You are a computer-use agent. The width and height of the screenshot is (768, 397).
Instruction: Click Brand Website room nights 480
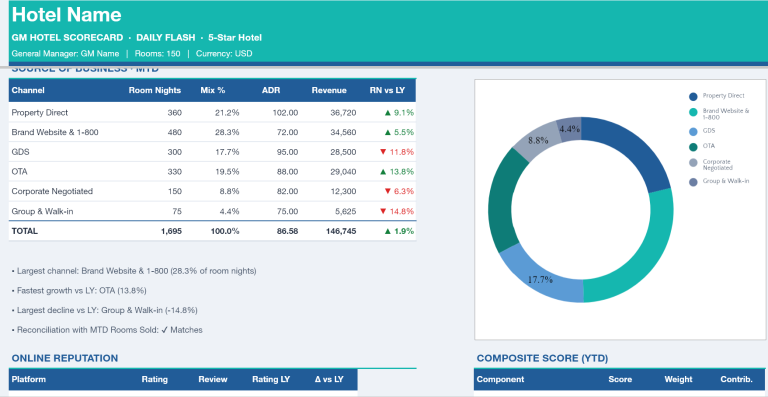pos(174,132)
